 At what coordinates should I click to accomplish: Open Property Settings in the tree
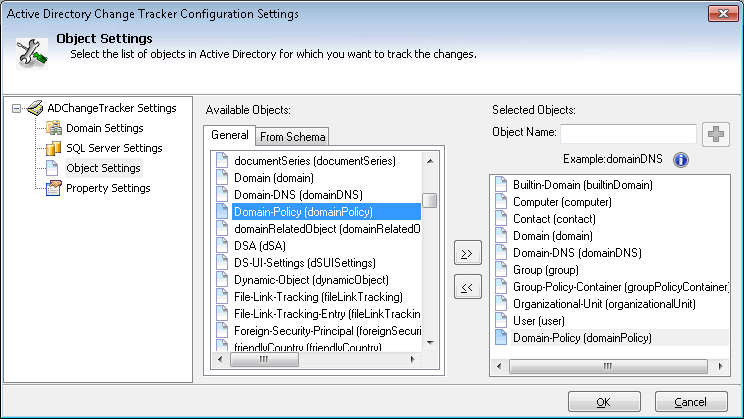pos(108,188)
